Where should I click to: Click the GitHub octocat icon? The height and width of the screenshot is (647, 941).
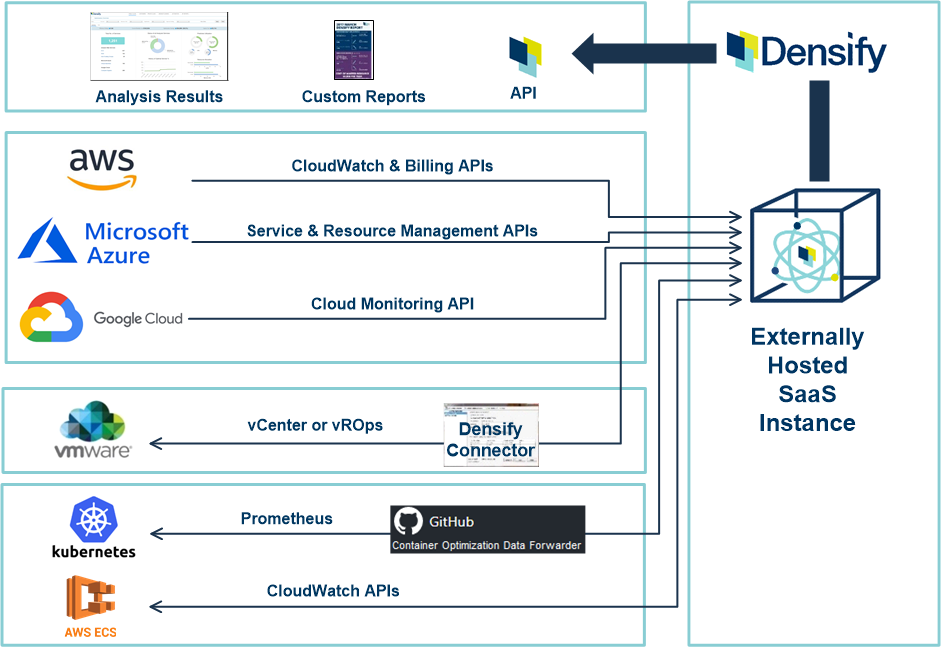pos(406,522)
